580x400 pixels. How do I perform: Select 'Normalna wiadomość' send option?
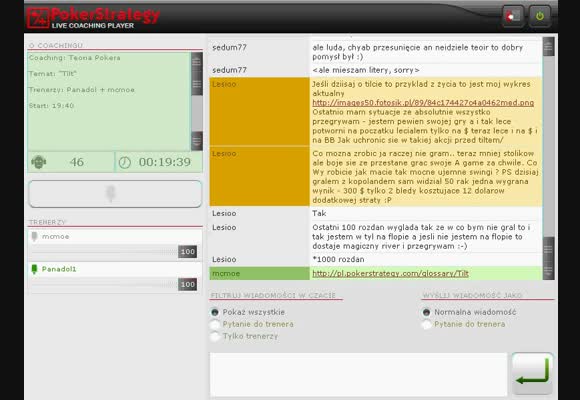426,312
